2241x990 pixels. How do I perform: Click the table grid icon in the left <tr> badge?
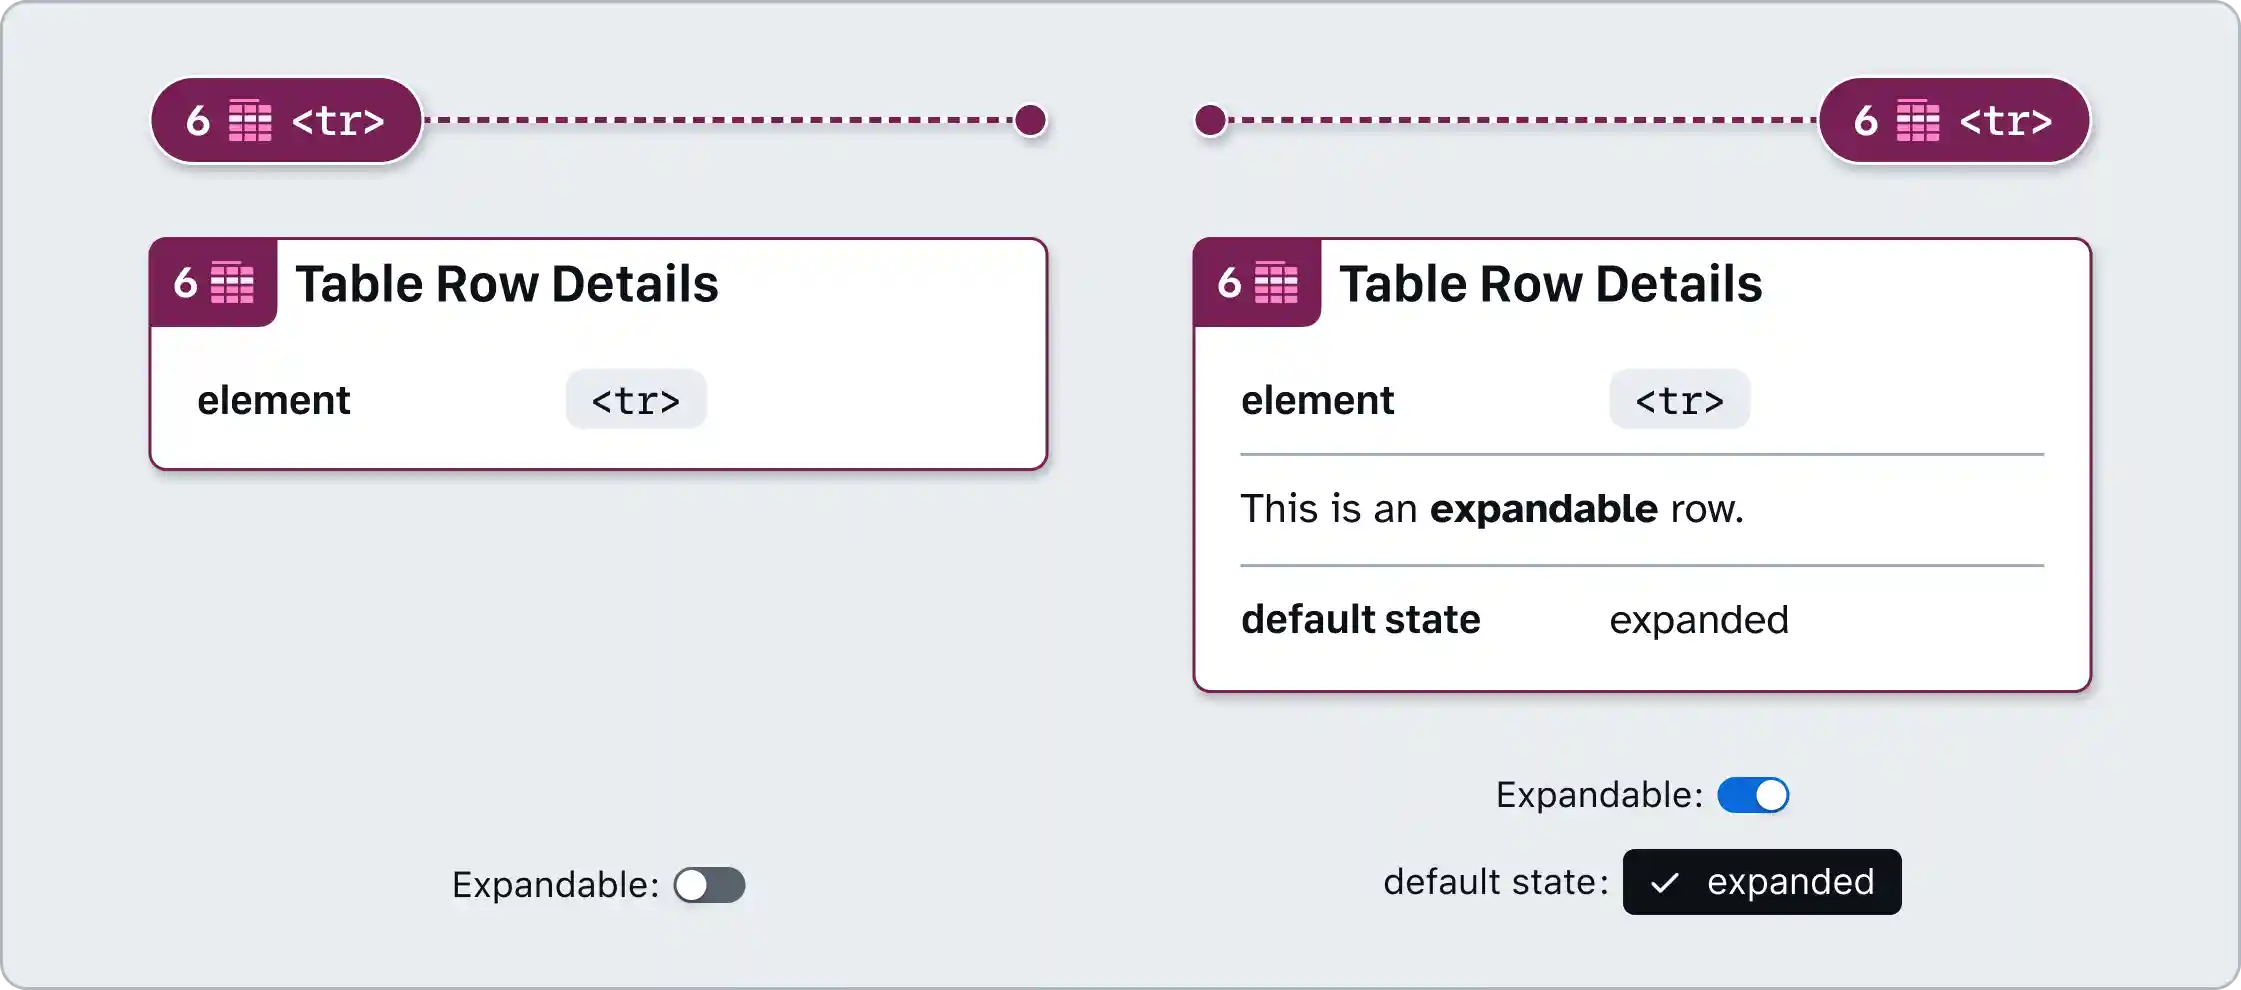coord(248,121)
